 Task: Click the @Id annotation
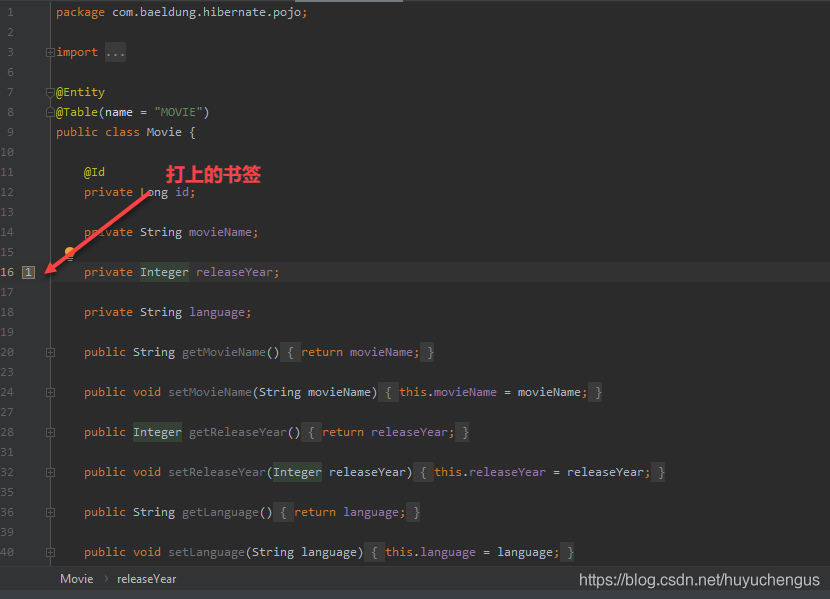click(x=94, y=172)
